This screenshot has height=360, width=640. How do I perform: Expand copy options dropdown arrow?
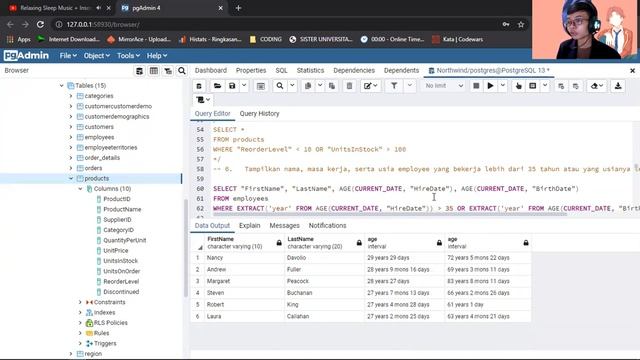click(320, 86)
